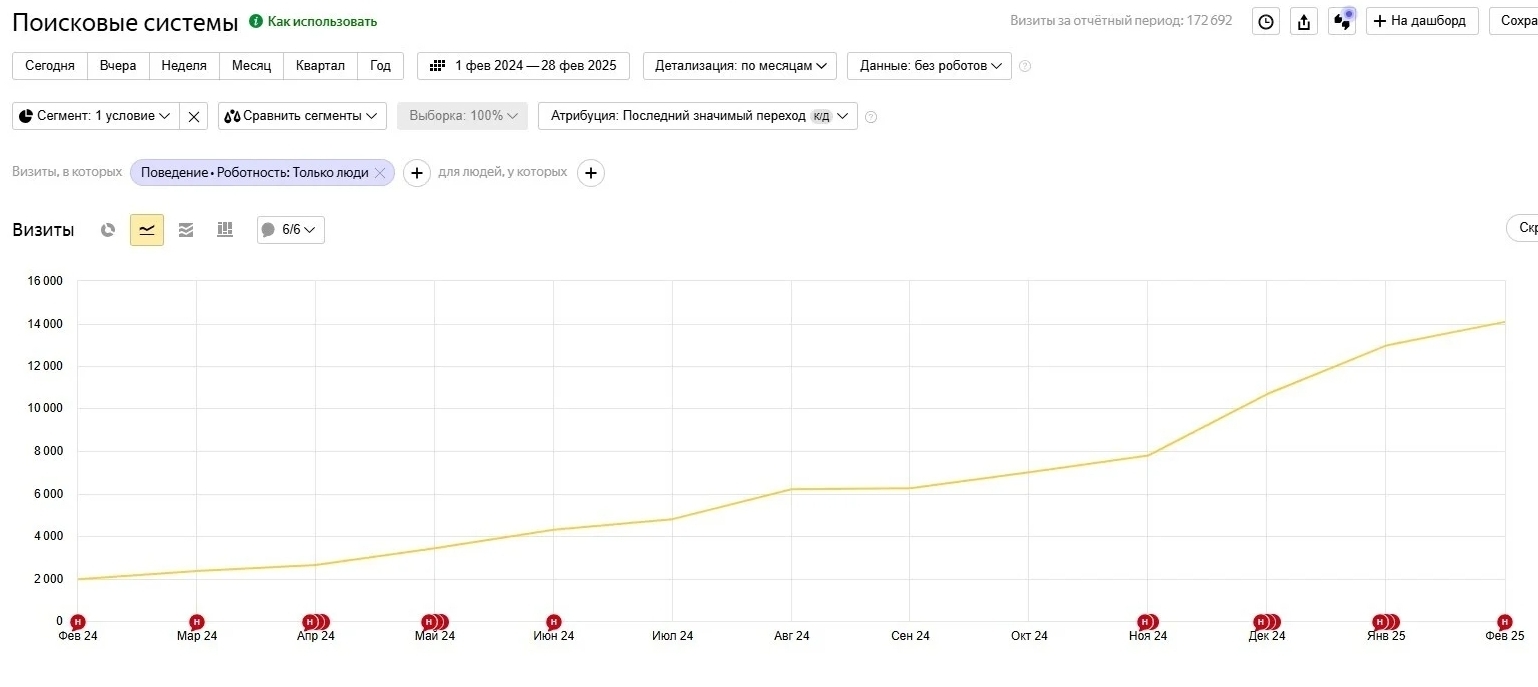Open the Как использовать link
The height and width of the screenshot is (687, 1538).
(322, 21)
